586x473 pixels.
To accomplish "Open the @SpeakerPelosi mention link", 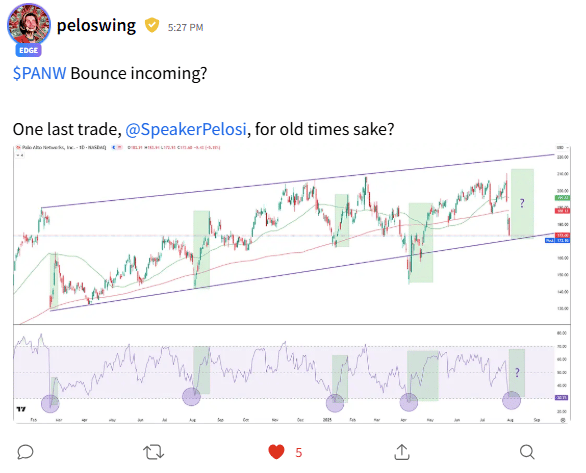I will pyautogui.click(x=186, y=129).
